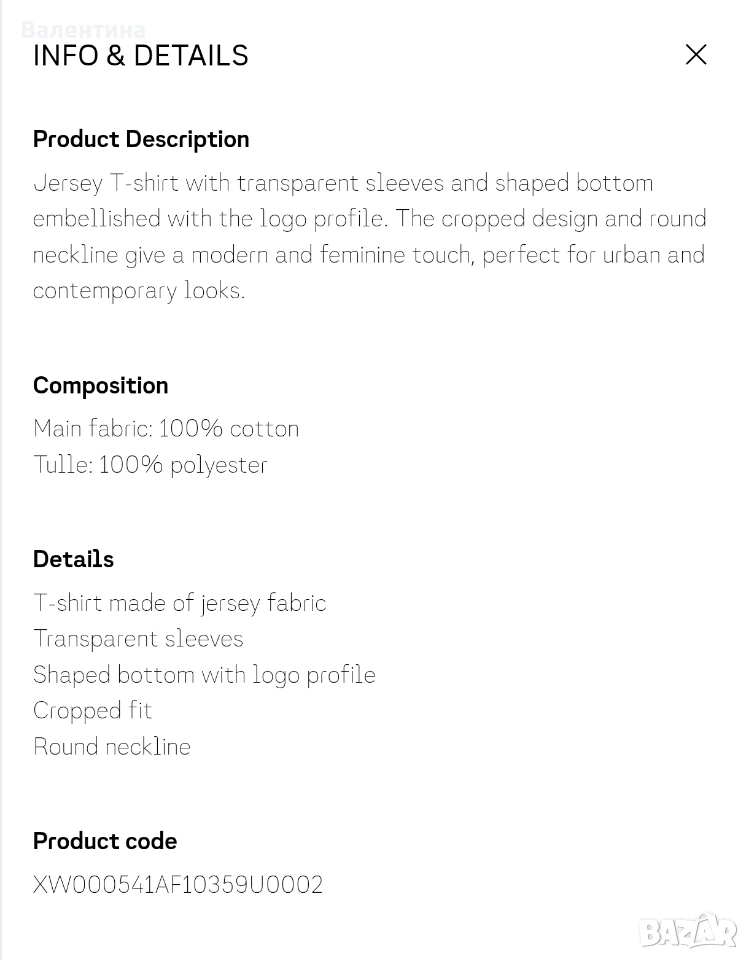Click the 'contemporary looks.' text line
This screenshot has width=749, height=960.
139,291
